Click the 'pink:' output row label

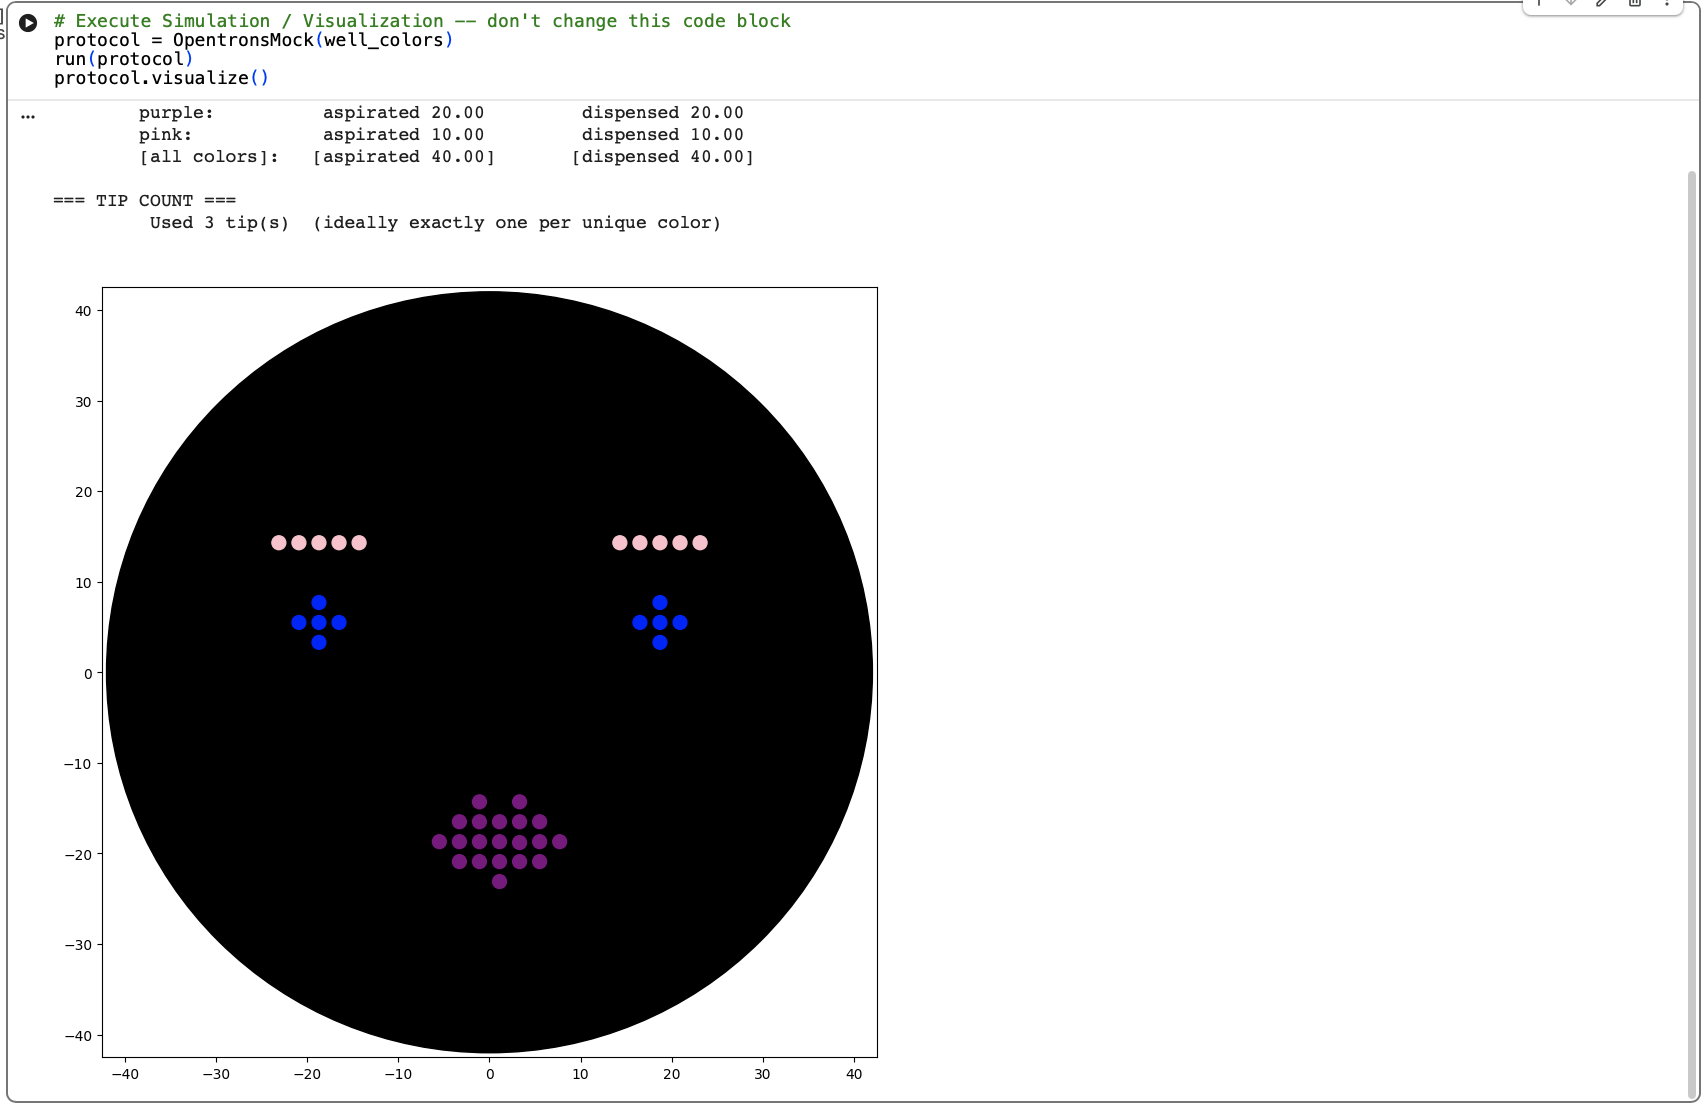pyautogui.click(x=165, y=135)
